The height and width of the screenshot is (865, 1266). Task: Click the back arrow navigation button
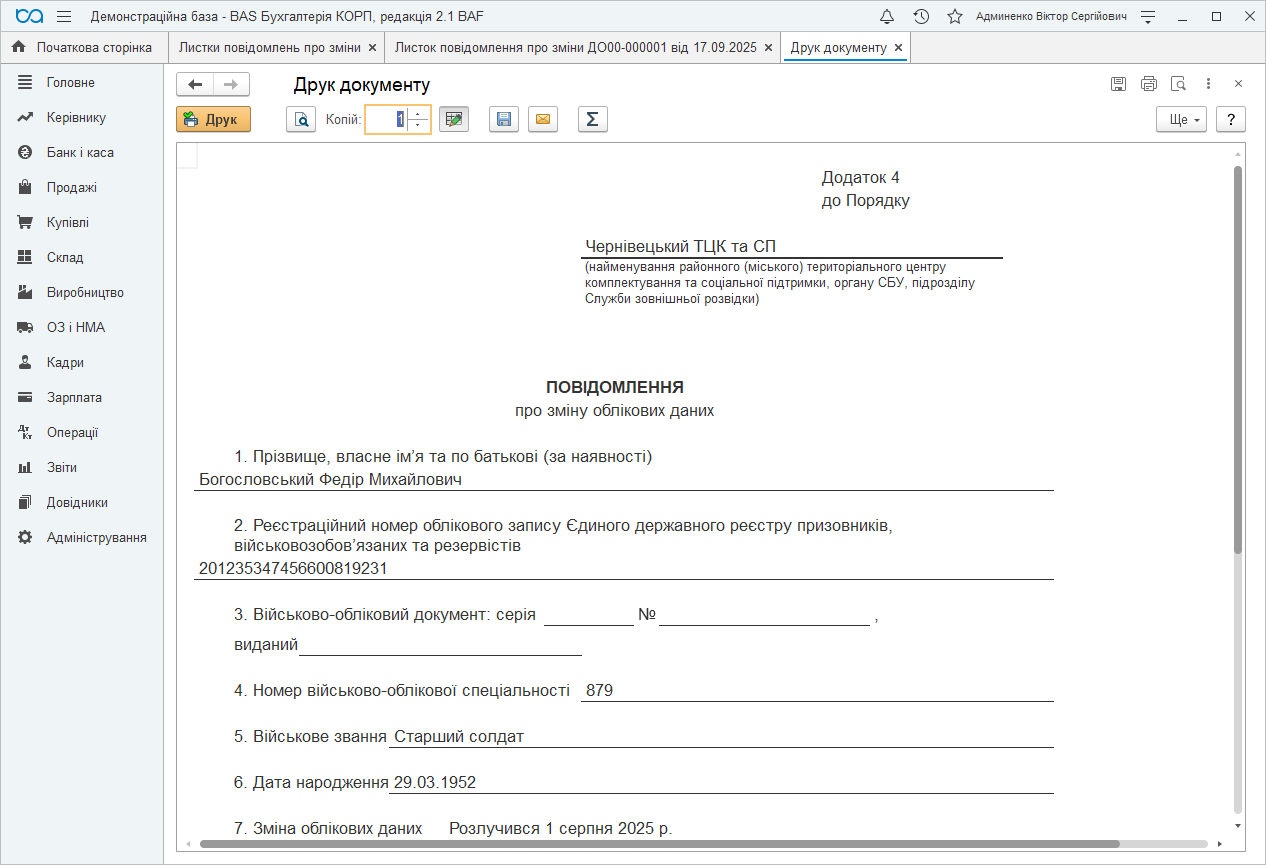195,85
